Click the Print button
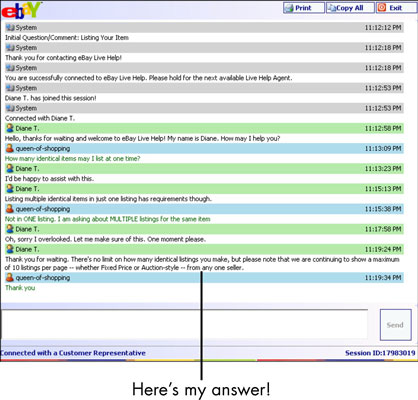Image resolution: width=418 pixels, height=400 pixels. (x=303, y=8)
